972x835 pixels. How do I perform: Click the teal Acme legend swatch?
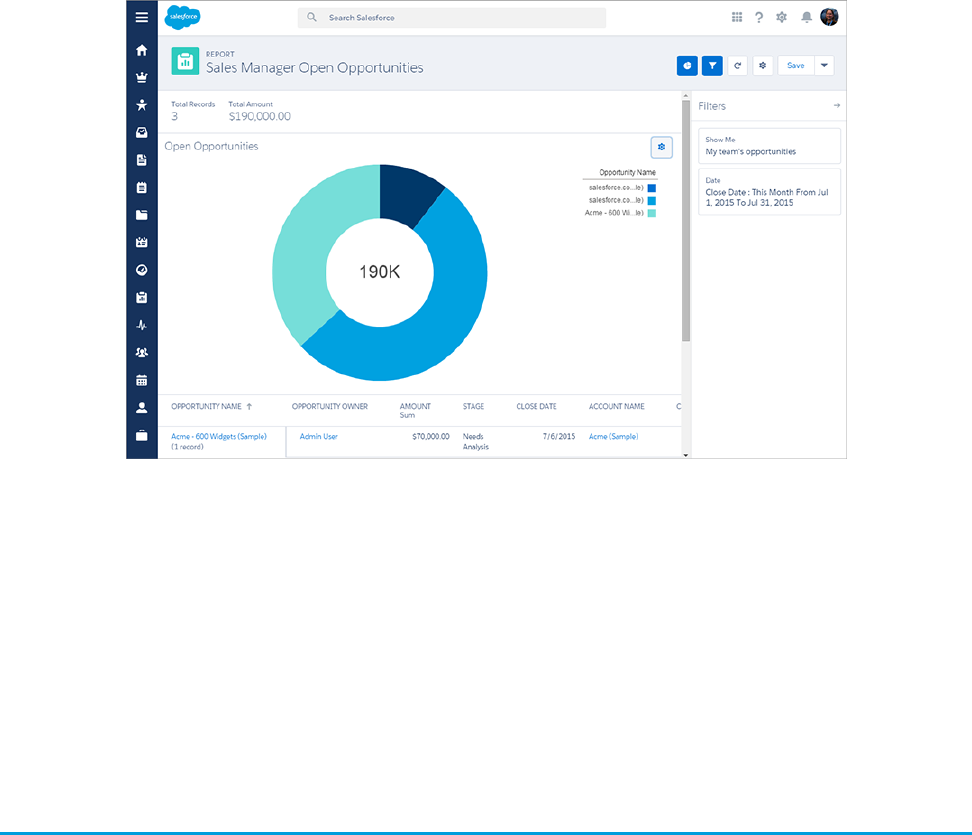[652, 213]
